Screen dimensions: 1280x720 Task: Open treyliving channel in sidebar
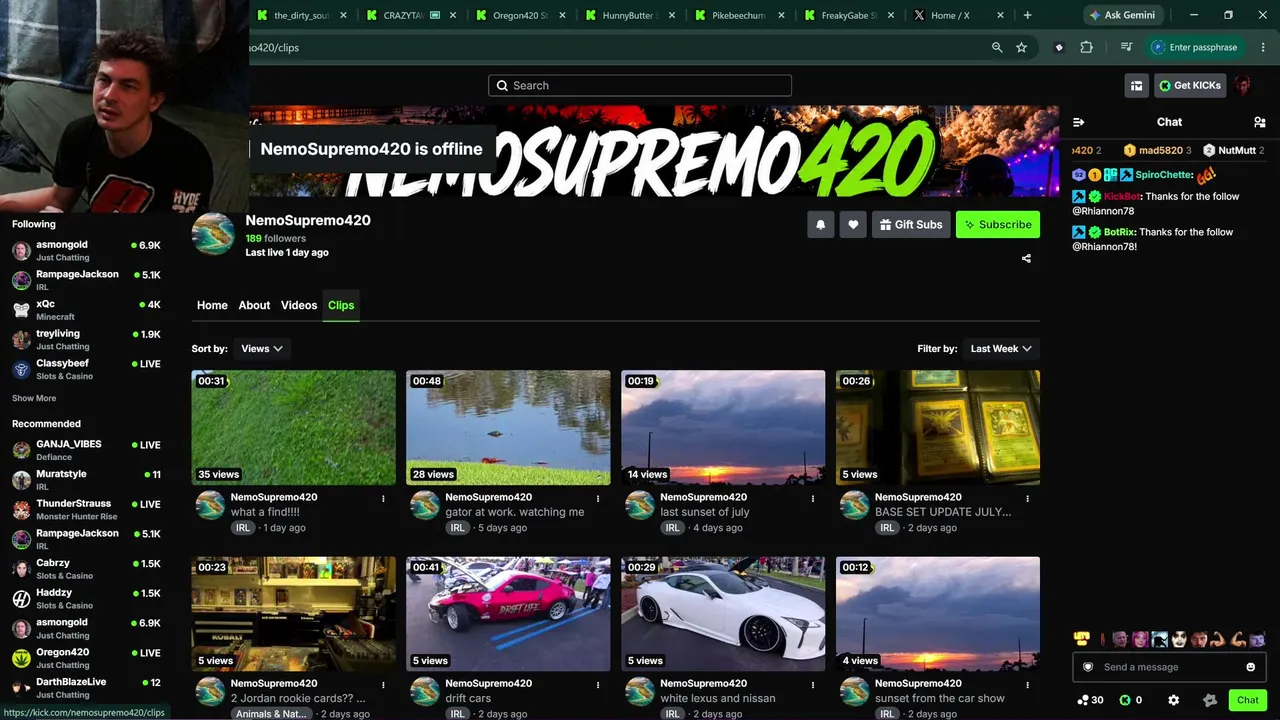(x=86, y=339)
